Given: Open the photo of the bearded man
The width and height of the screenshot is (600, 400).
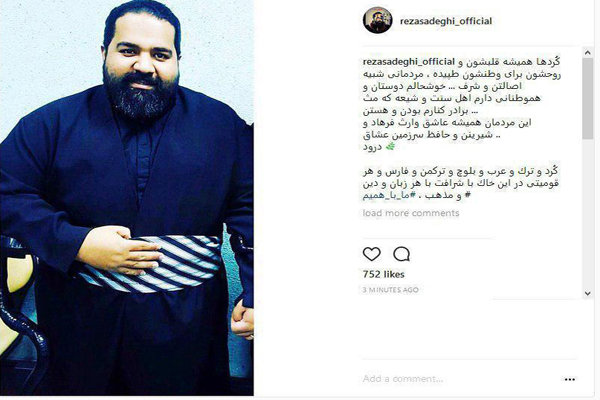Looking at the screenshot, I should point(127,198).
